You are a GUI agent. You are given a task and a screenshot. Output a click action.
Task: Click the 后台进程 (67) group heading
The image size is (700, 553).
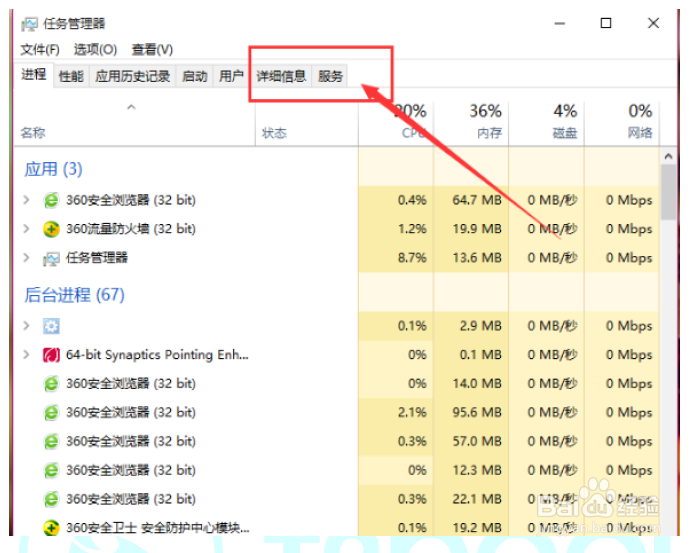pos(75,295)
